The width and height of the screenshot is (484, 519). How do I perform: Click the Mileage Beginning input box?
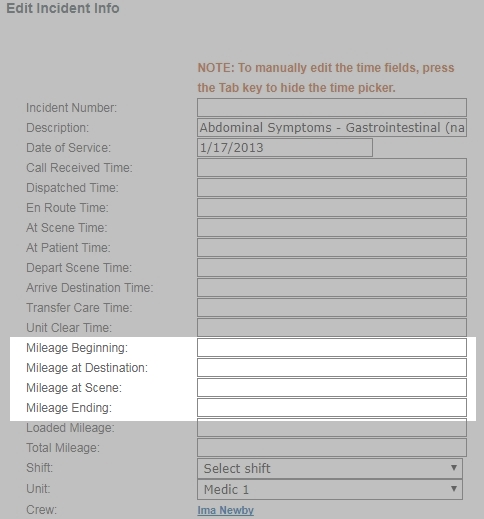tap(332, 347)
